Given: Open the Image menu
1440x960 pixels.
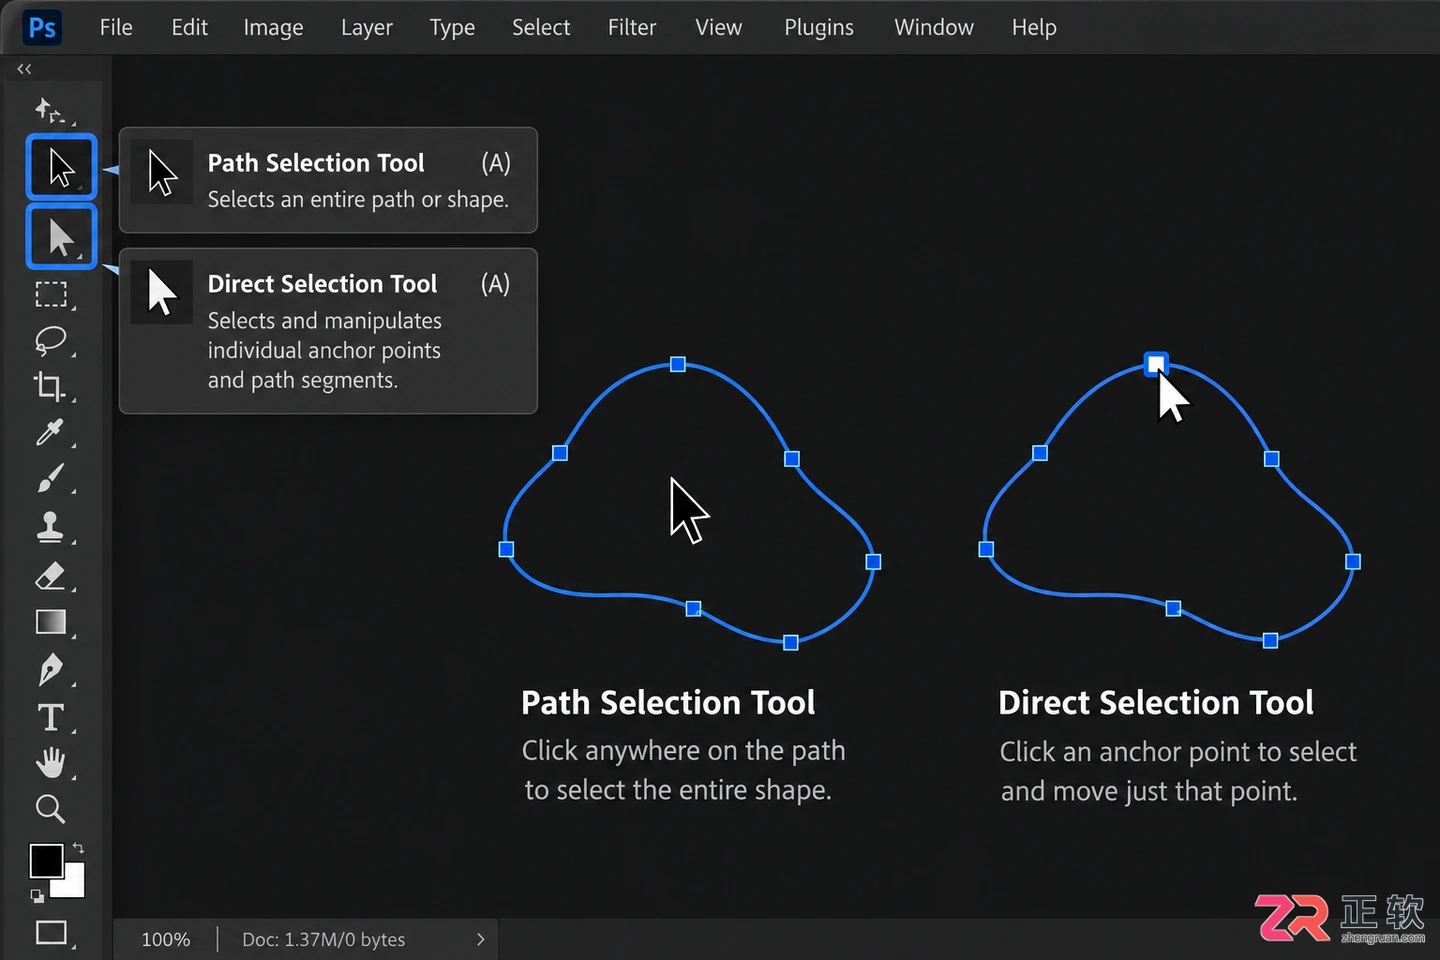Looking at the screenshot, I should [273, 27].
